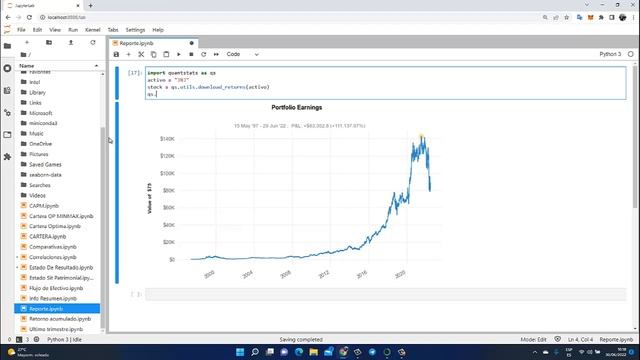Select the Correlaciones.ipynb file
The image size is (640, 360).
click(x=57, y=257)
